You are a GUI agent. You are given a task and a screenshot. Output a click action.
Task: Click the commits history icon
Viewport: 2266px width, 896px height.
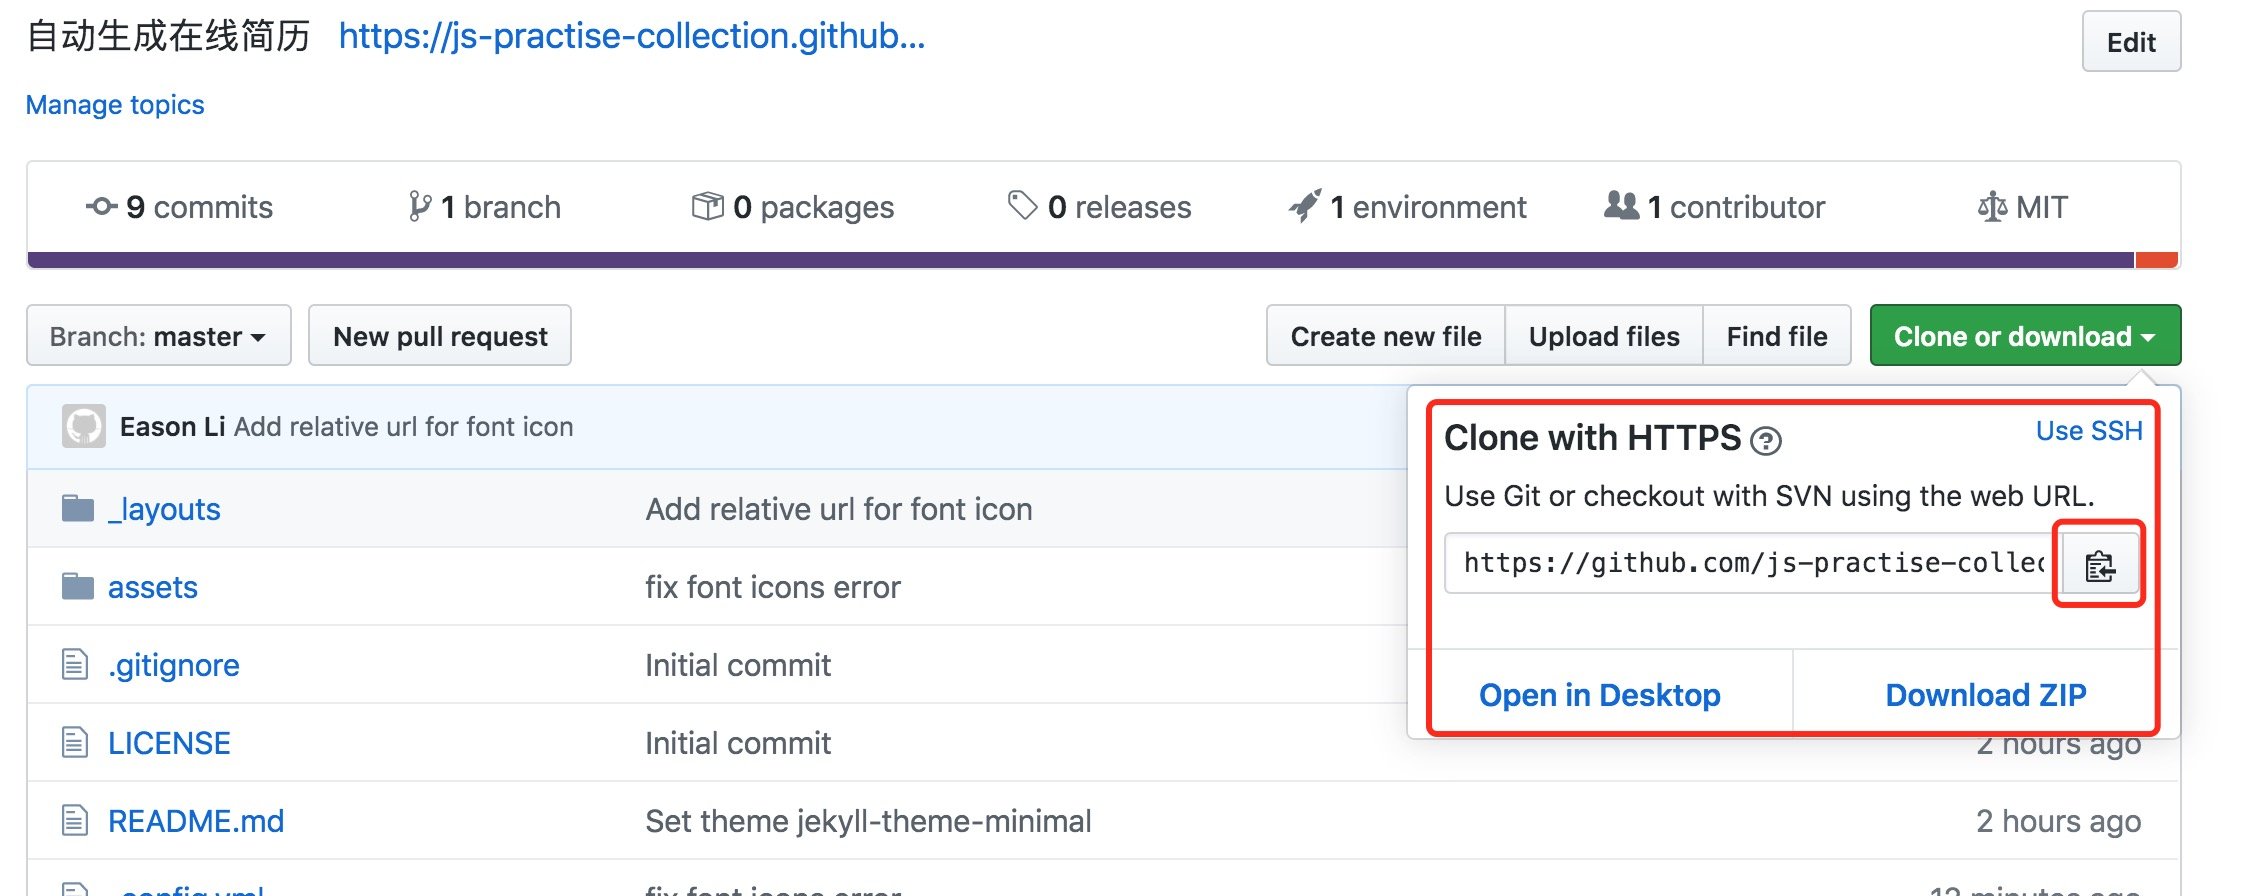(101, 207)
